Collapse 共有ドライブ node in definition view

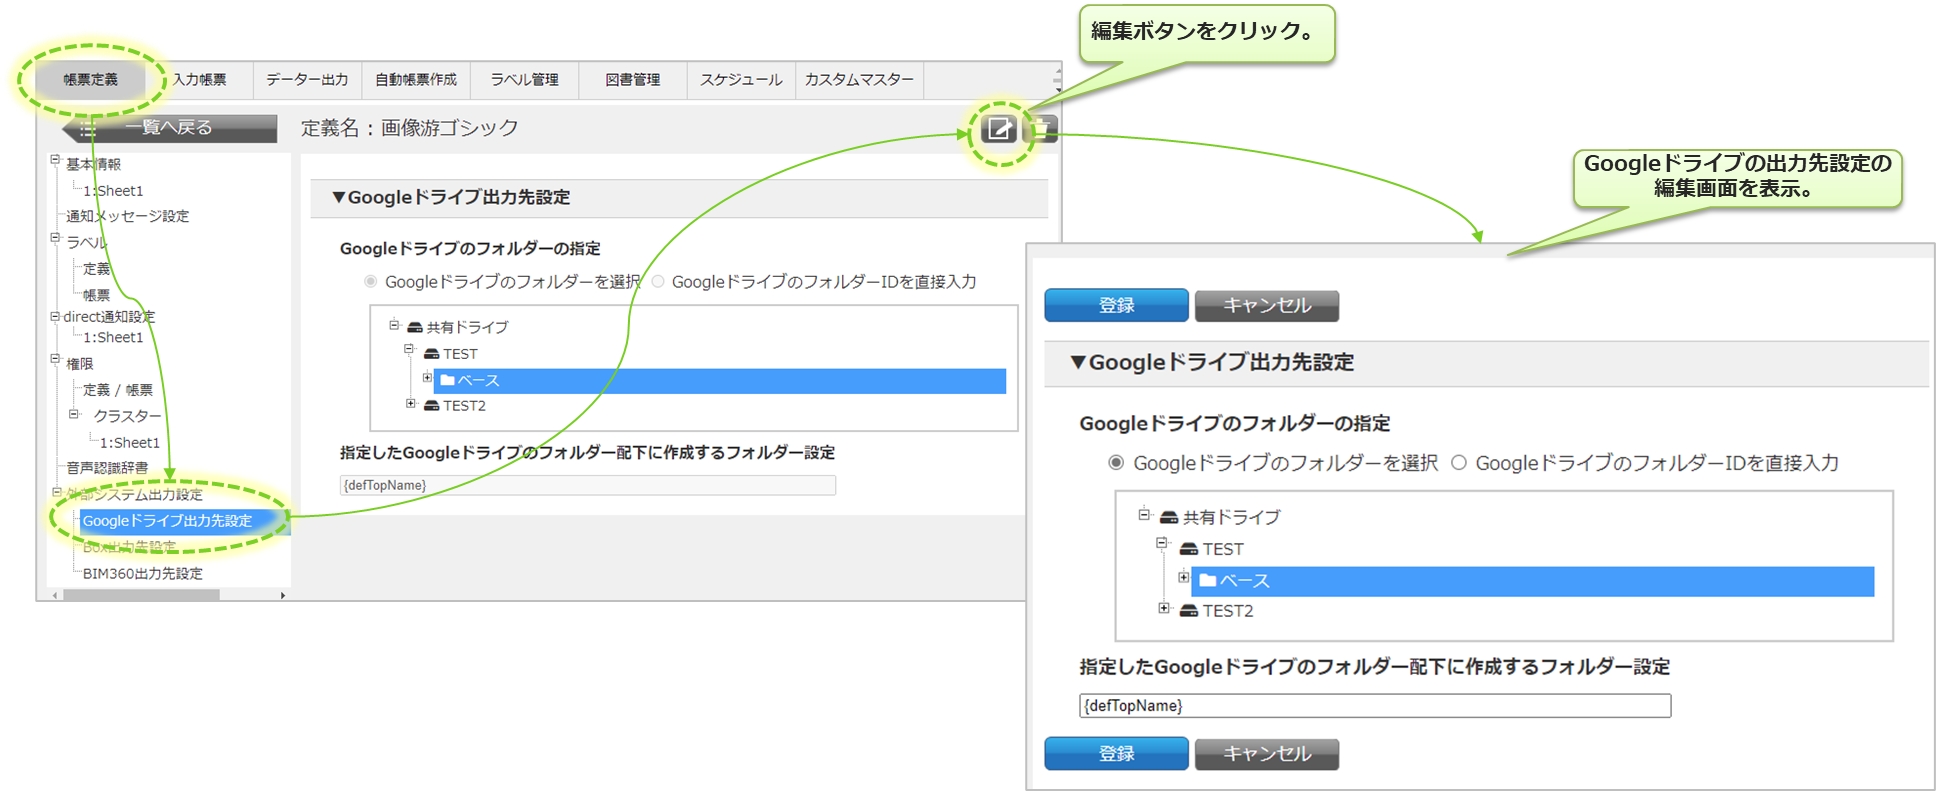[x=394, y=324]
